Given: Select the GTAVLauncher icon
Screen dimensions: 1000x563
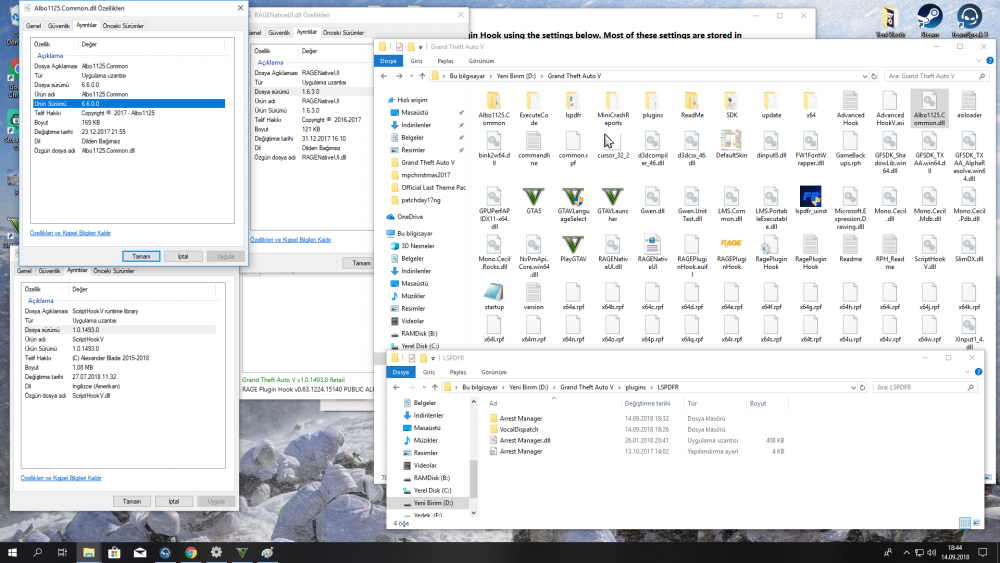Looking at the screenshot, I should 612,204.
